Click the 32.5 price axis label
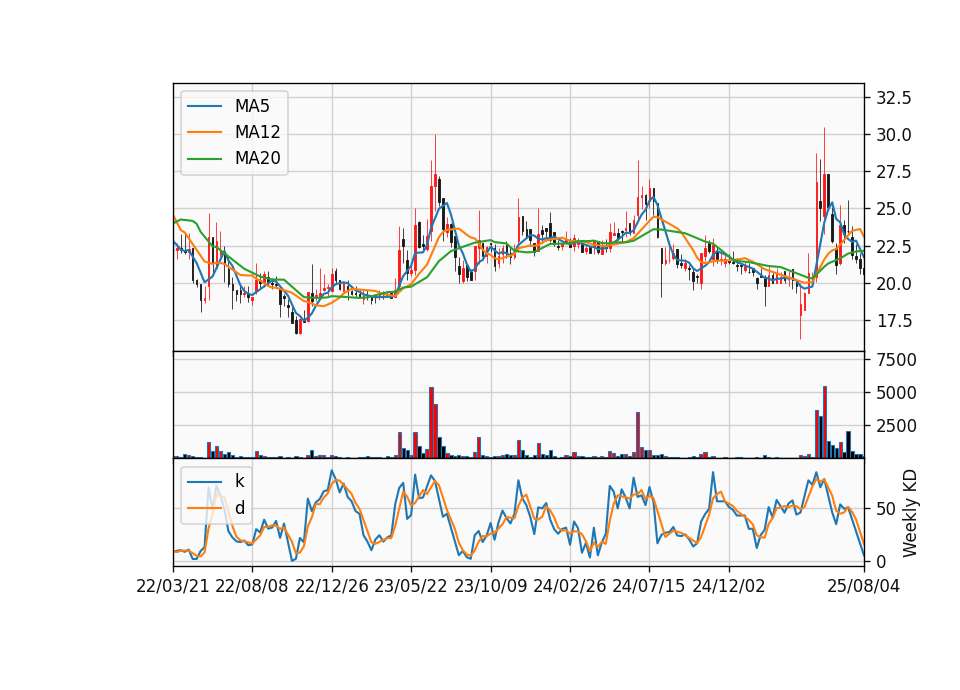 click(x=894, y=98)
